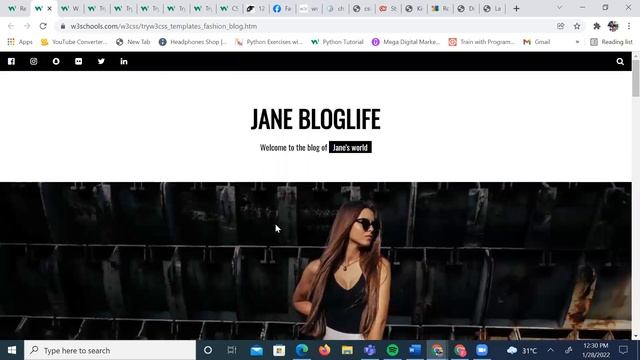Bookmark this page with the star icon
The image size is (640, 360).
pyautogui.click(x=577, y=26)
